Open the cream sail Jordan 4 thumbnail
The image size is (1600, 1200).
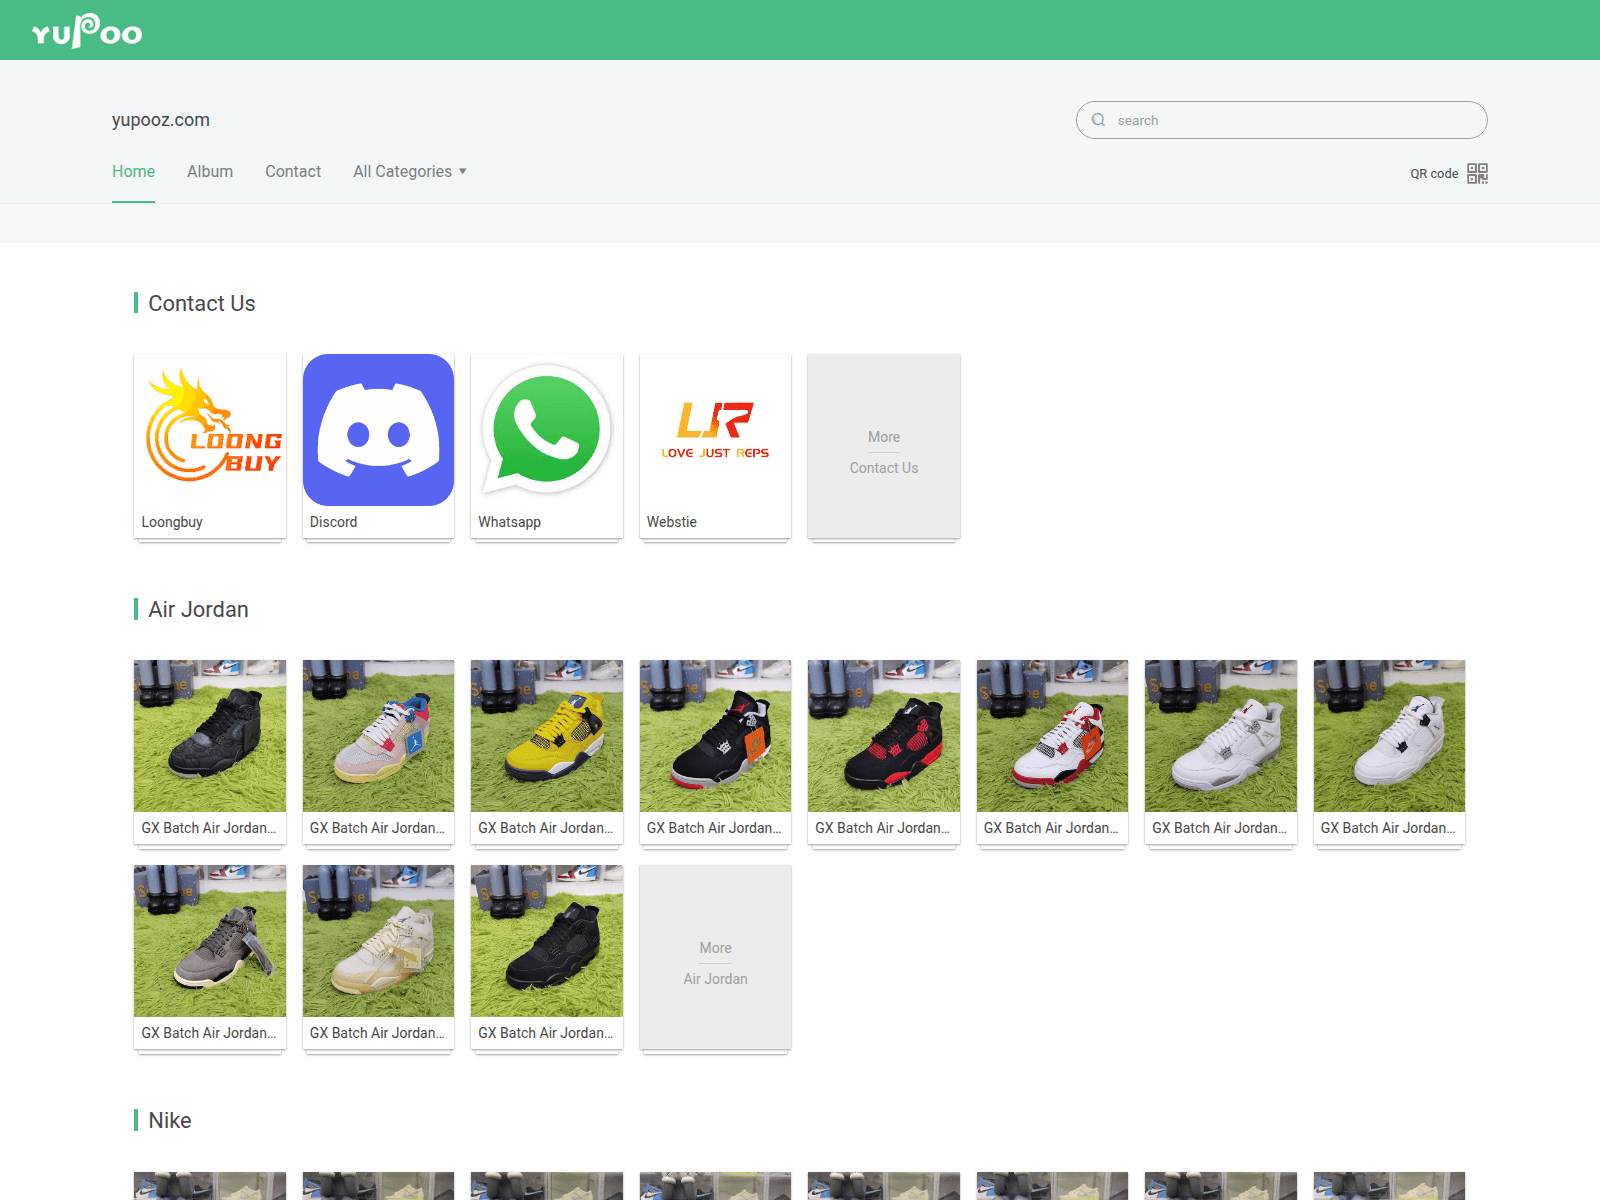[378, 941]
